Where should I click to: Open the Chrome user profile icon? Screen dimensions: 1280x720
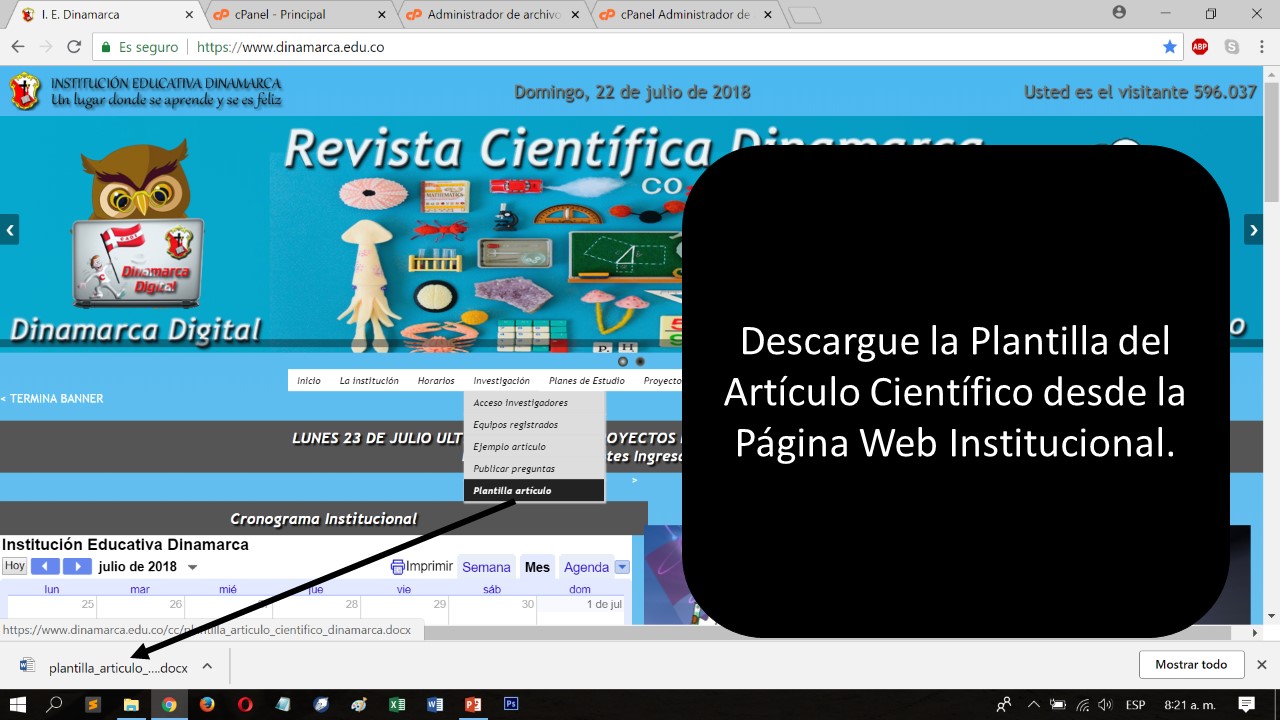tap(1119, 13)
